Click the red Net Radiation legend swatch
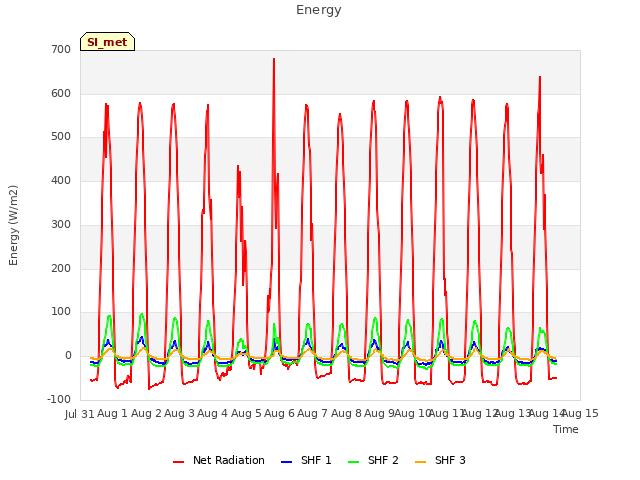The height and width of the screenshot is (480, 640). (178, 462)
